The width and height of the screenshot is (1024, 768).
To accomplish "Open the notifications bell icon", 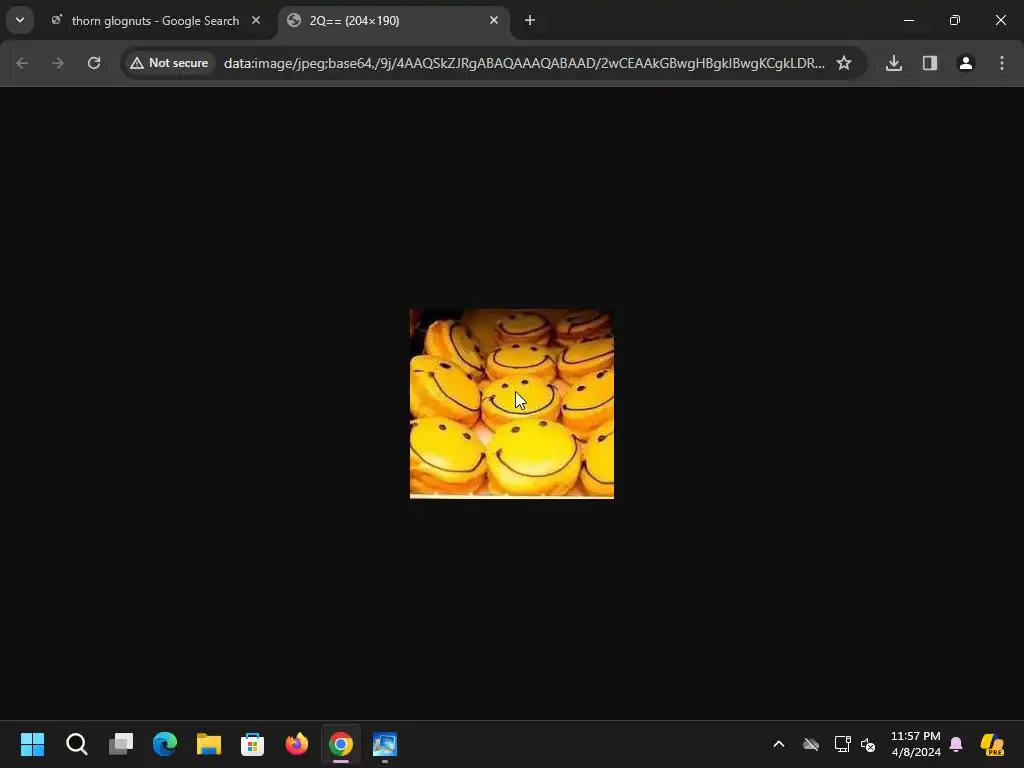I will (956, 744).
